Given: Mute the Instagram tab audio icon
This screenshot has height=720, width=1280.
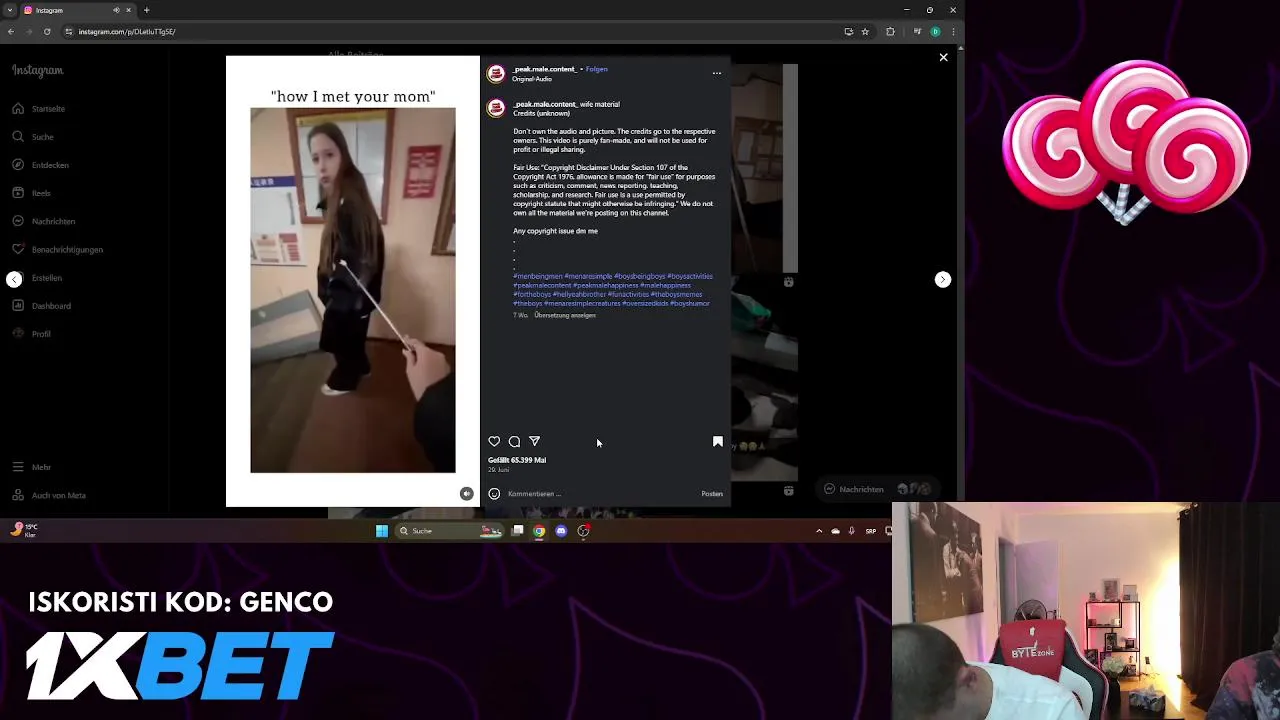Looking at the screenshot, I should tap(116, 10).
